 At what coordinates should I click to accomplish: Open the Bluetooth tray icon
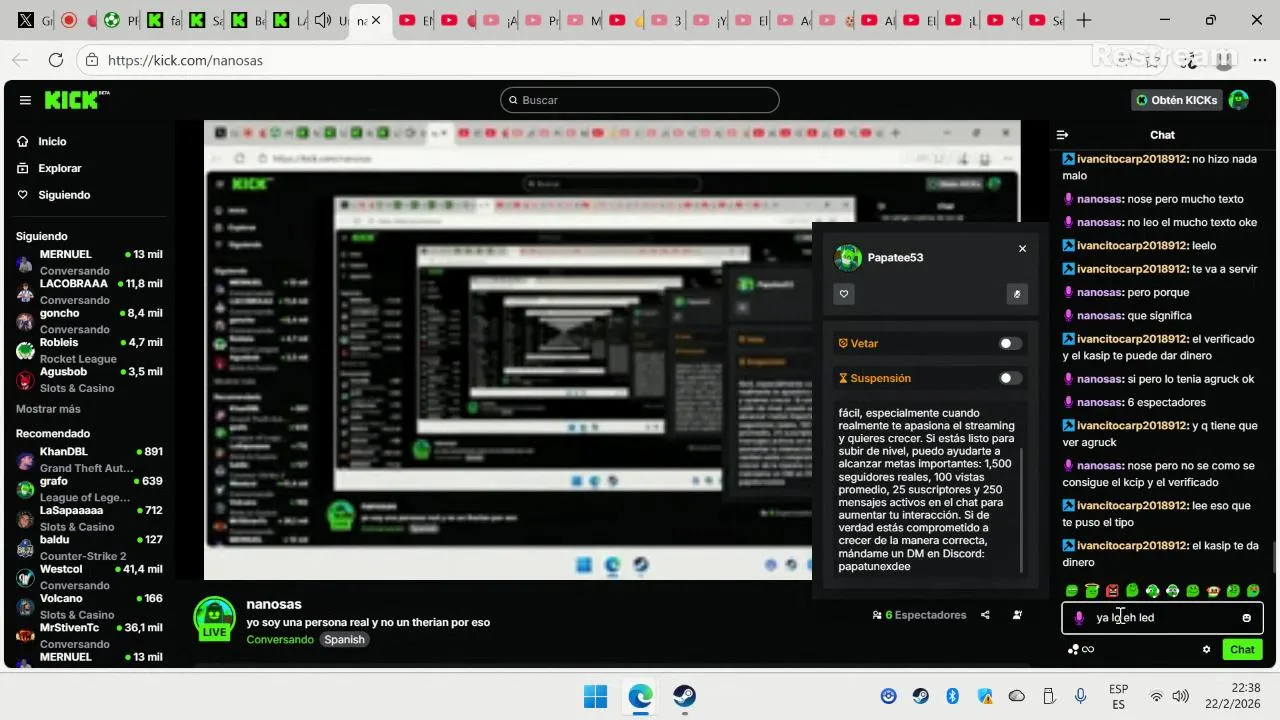click(x=952, y=696)
